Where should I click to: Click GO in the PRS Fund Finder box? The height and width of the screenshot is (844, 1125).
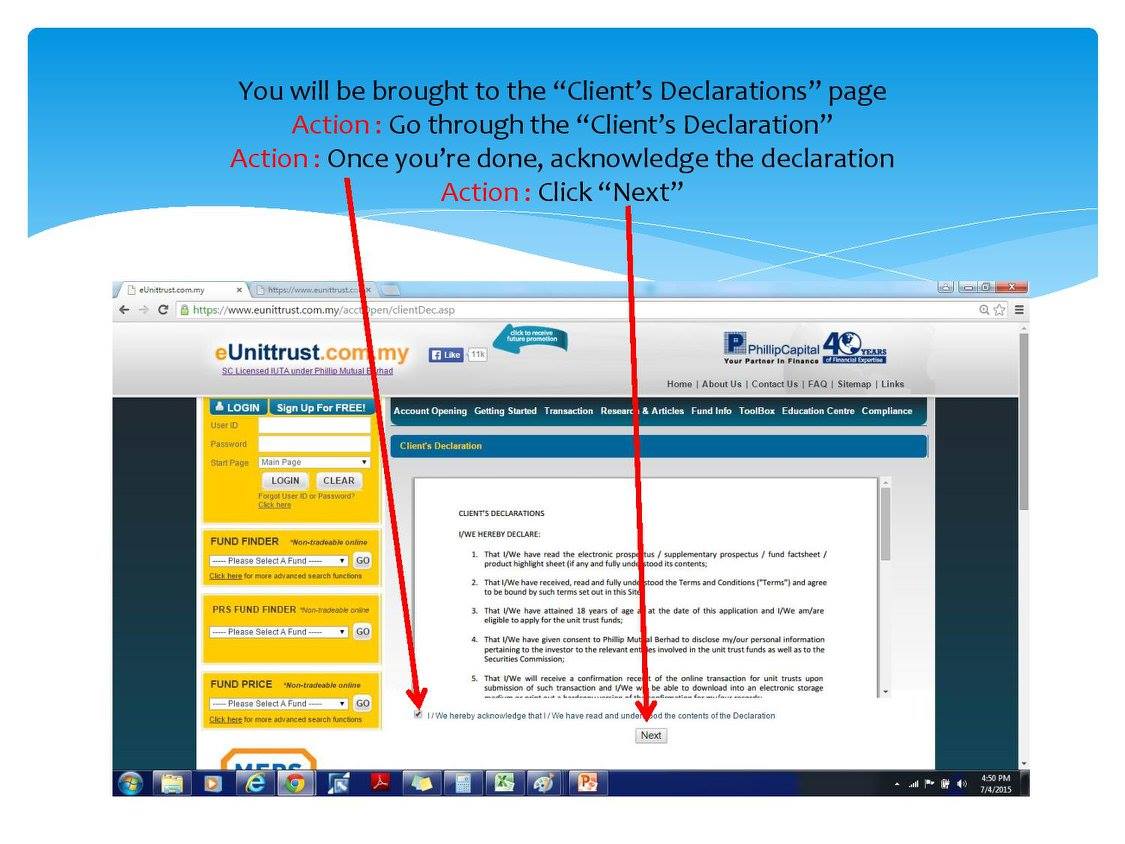(x=363, y=632)
